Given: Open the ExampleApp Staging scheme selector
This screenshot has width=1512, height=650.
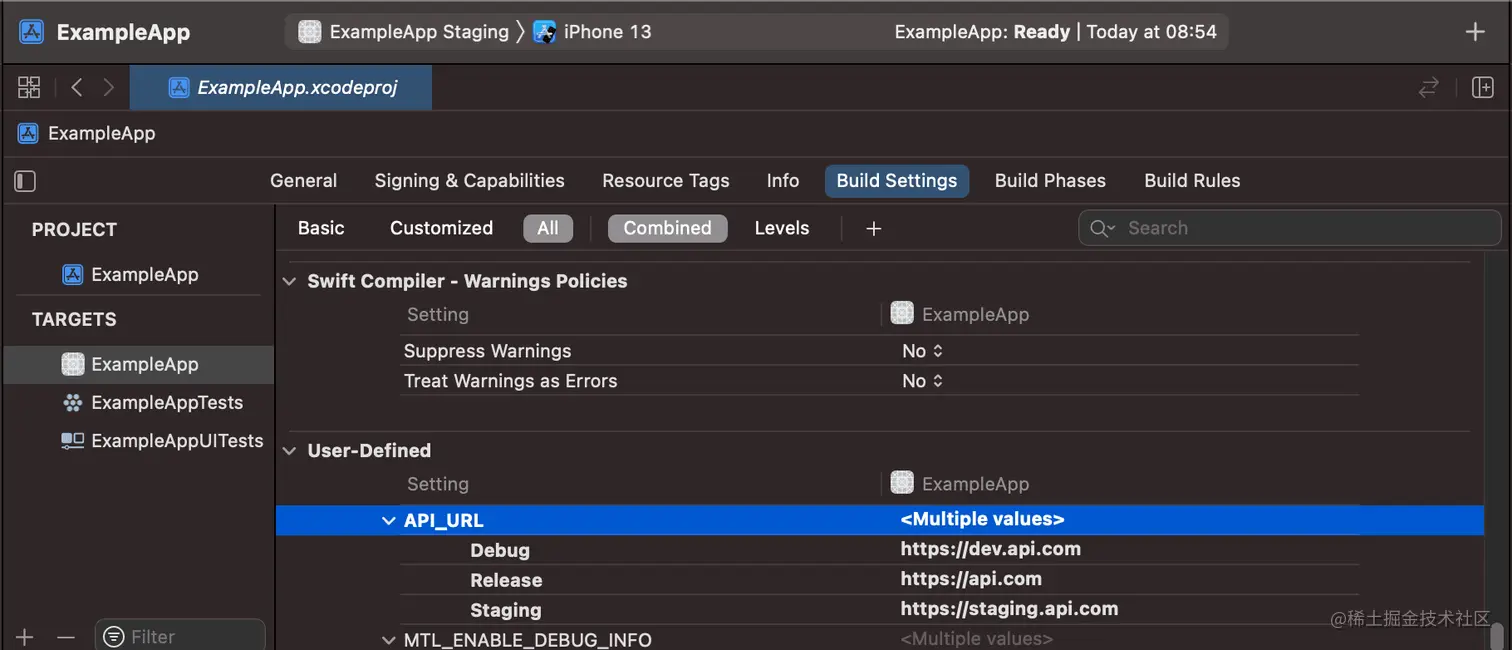Looking at the screenshot, I should click(404, 32).
